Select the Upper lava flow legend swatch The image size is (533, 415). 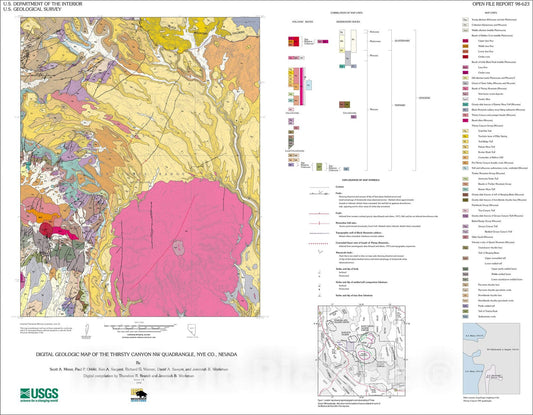pos(465,41)
